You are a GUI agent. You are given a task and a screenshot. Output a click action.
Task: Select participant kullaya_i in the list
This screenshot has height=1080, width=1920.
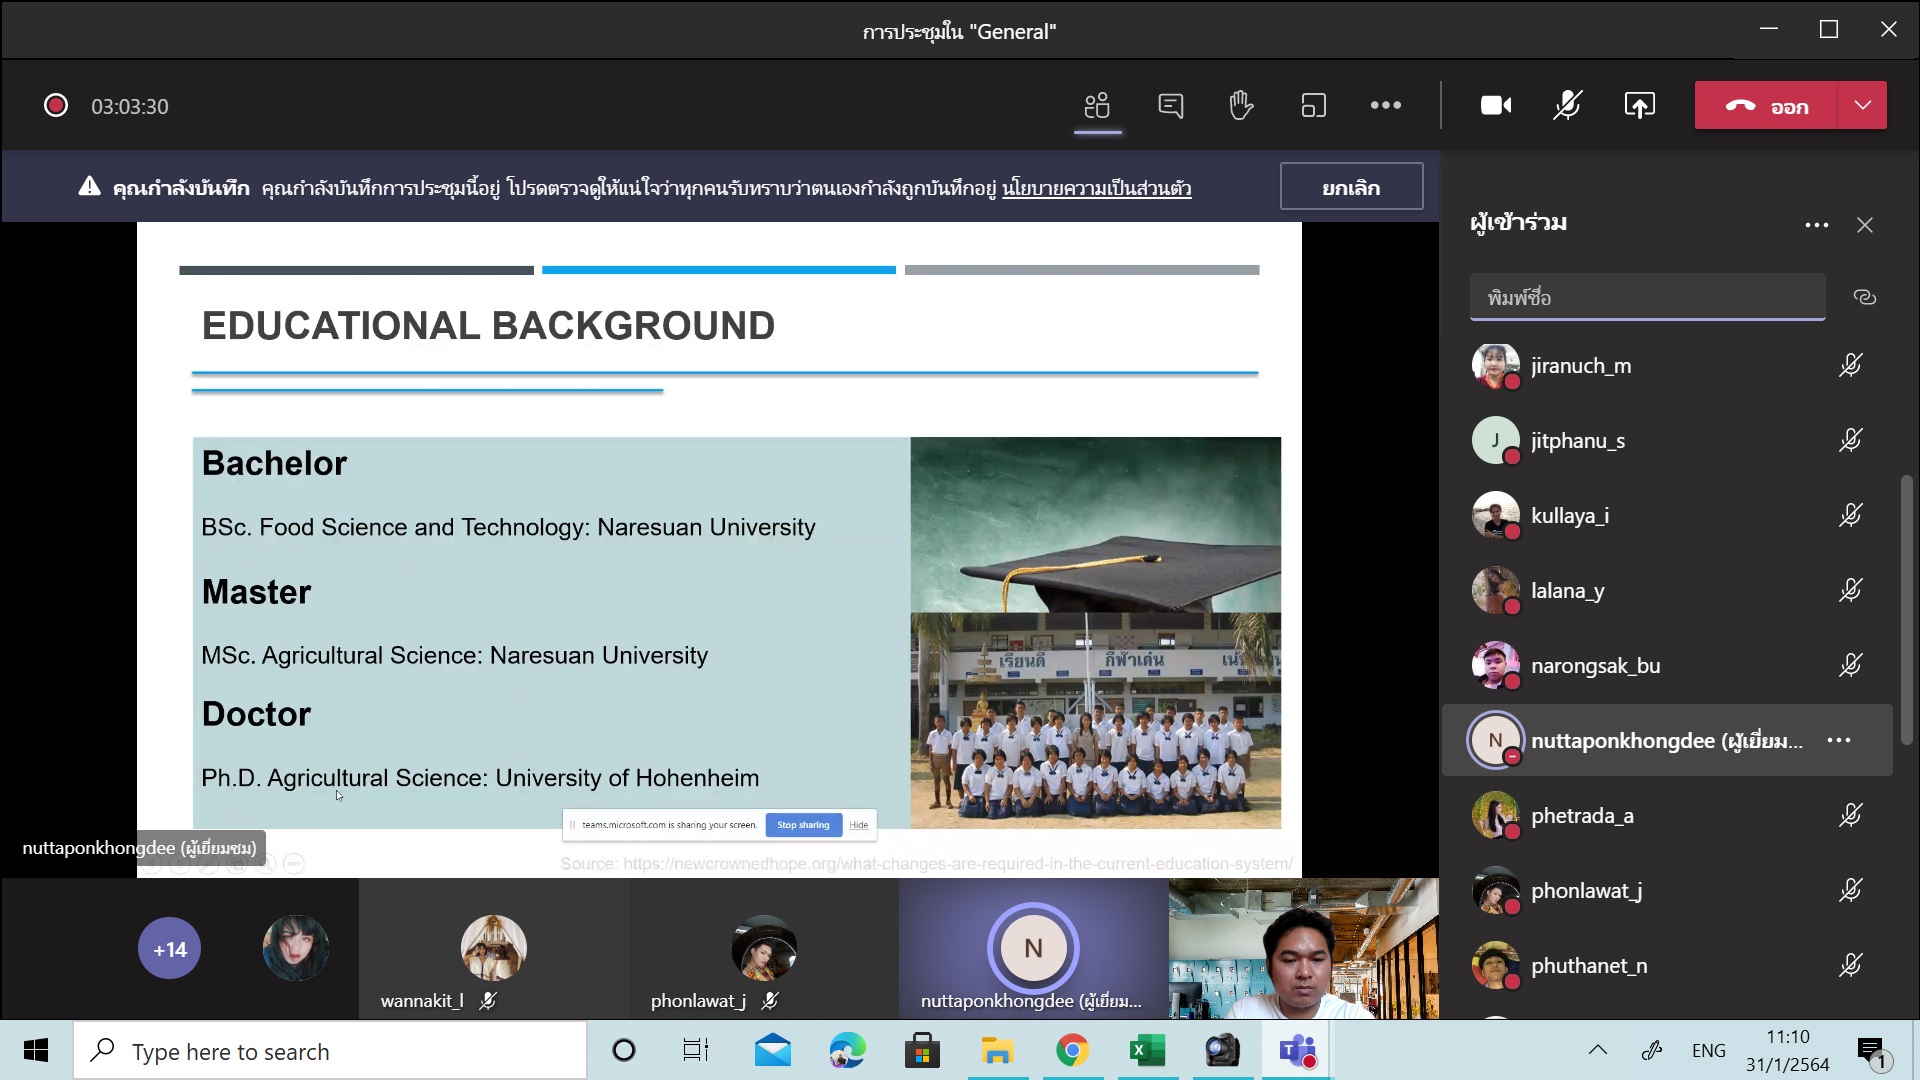1569,516
